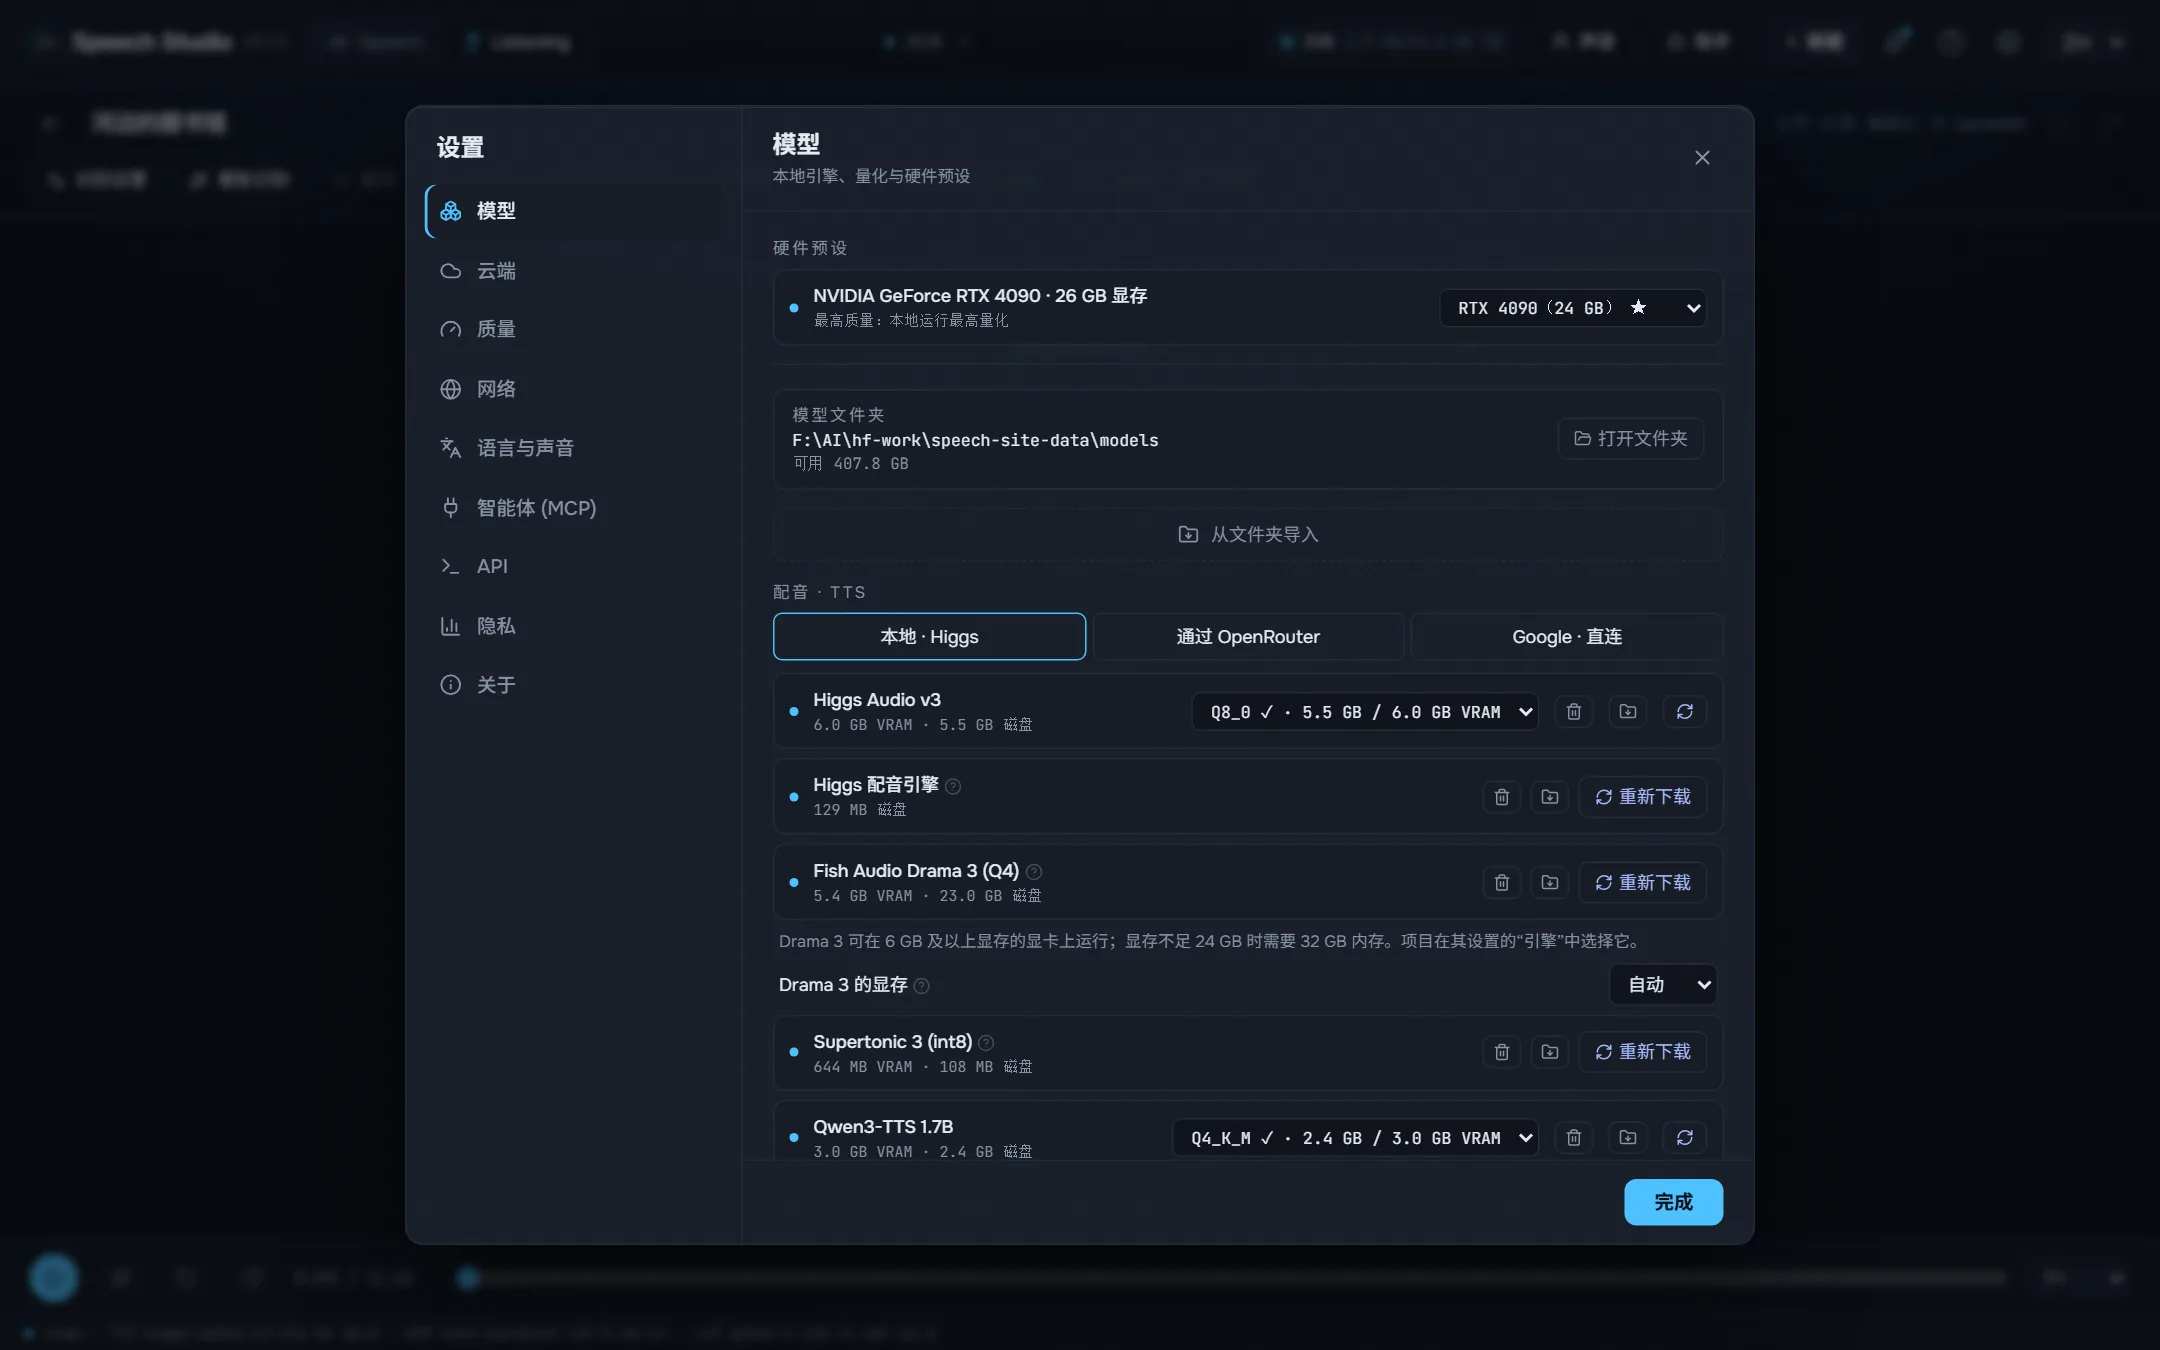The height and width of the screenshot is (1350, 2160).
Task: Import folder icon for Fish Audio Drama 3
Action: pyautogui.click(x=1549, y=883)
